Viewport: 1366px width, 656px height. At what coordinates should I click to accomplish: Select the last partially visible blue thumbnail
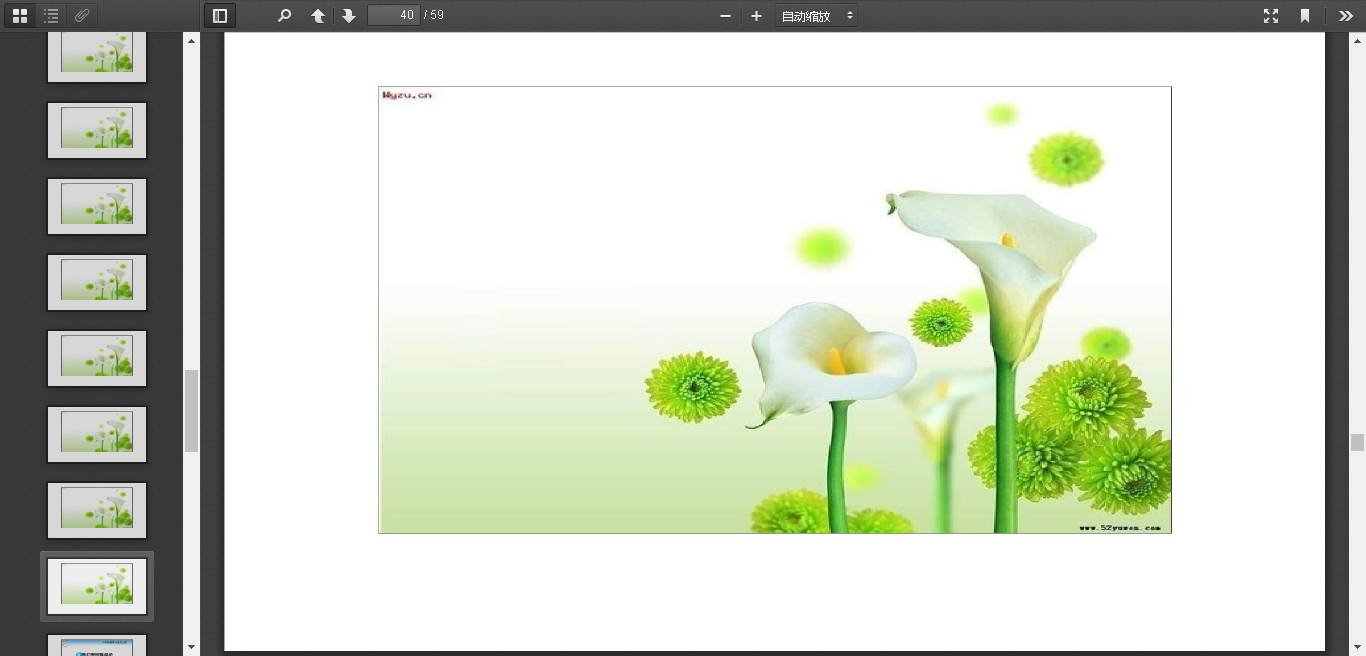(97, 645)
